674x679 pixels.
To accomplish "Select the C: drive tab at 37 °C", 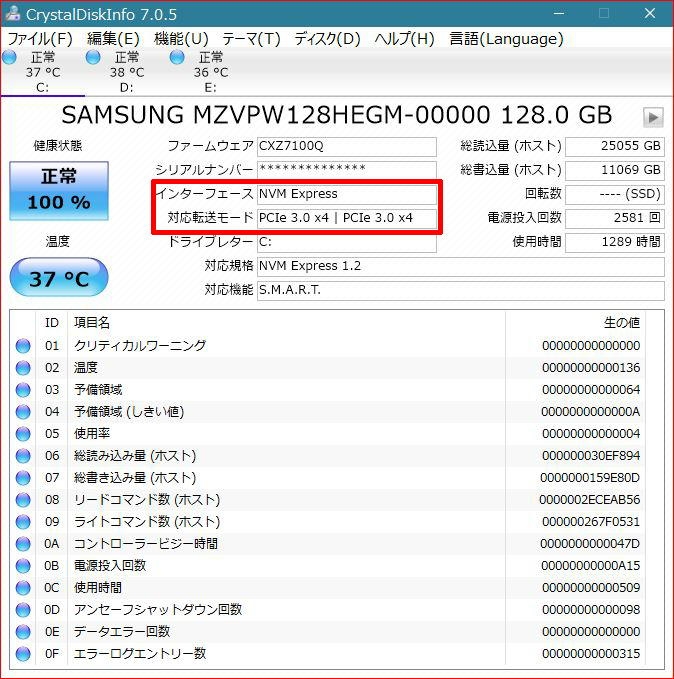I will [42, 72].
